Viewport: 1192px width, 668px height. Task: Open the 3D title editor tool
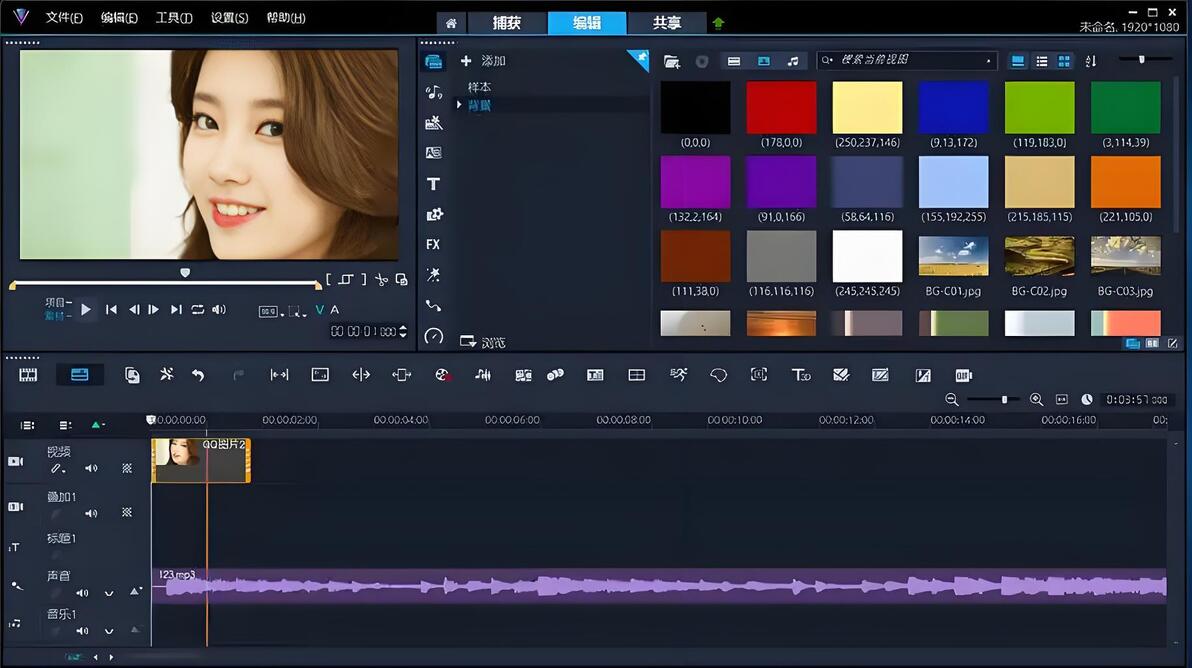click(x=800, y=375)
